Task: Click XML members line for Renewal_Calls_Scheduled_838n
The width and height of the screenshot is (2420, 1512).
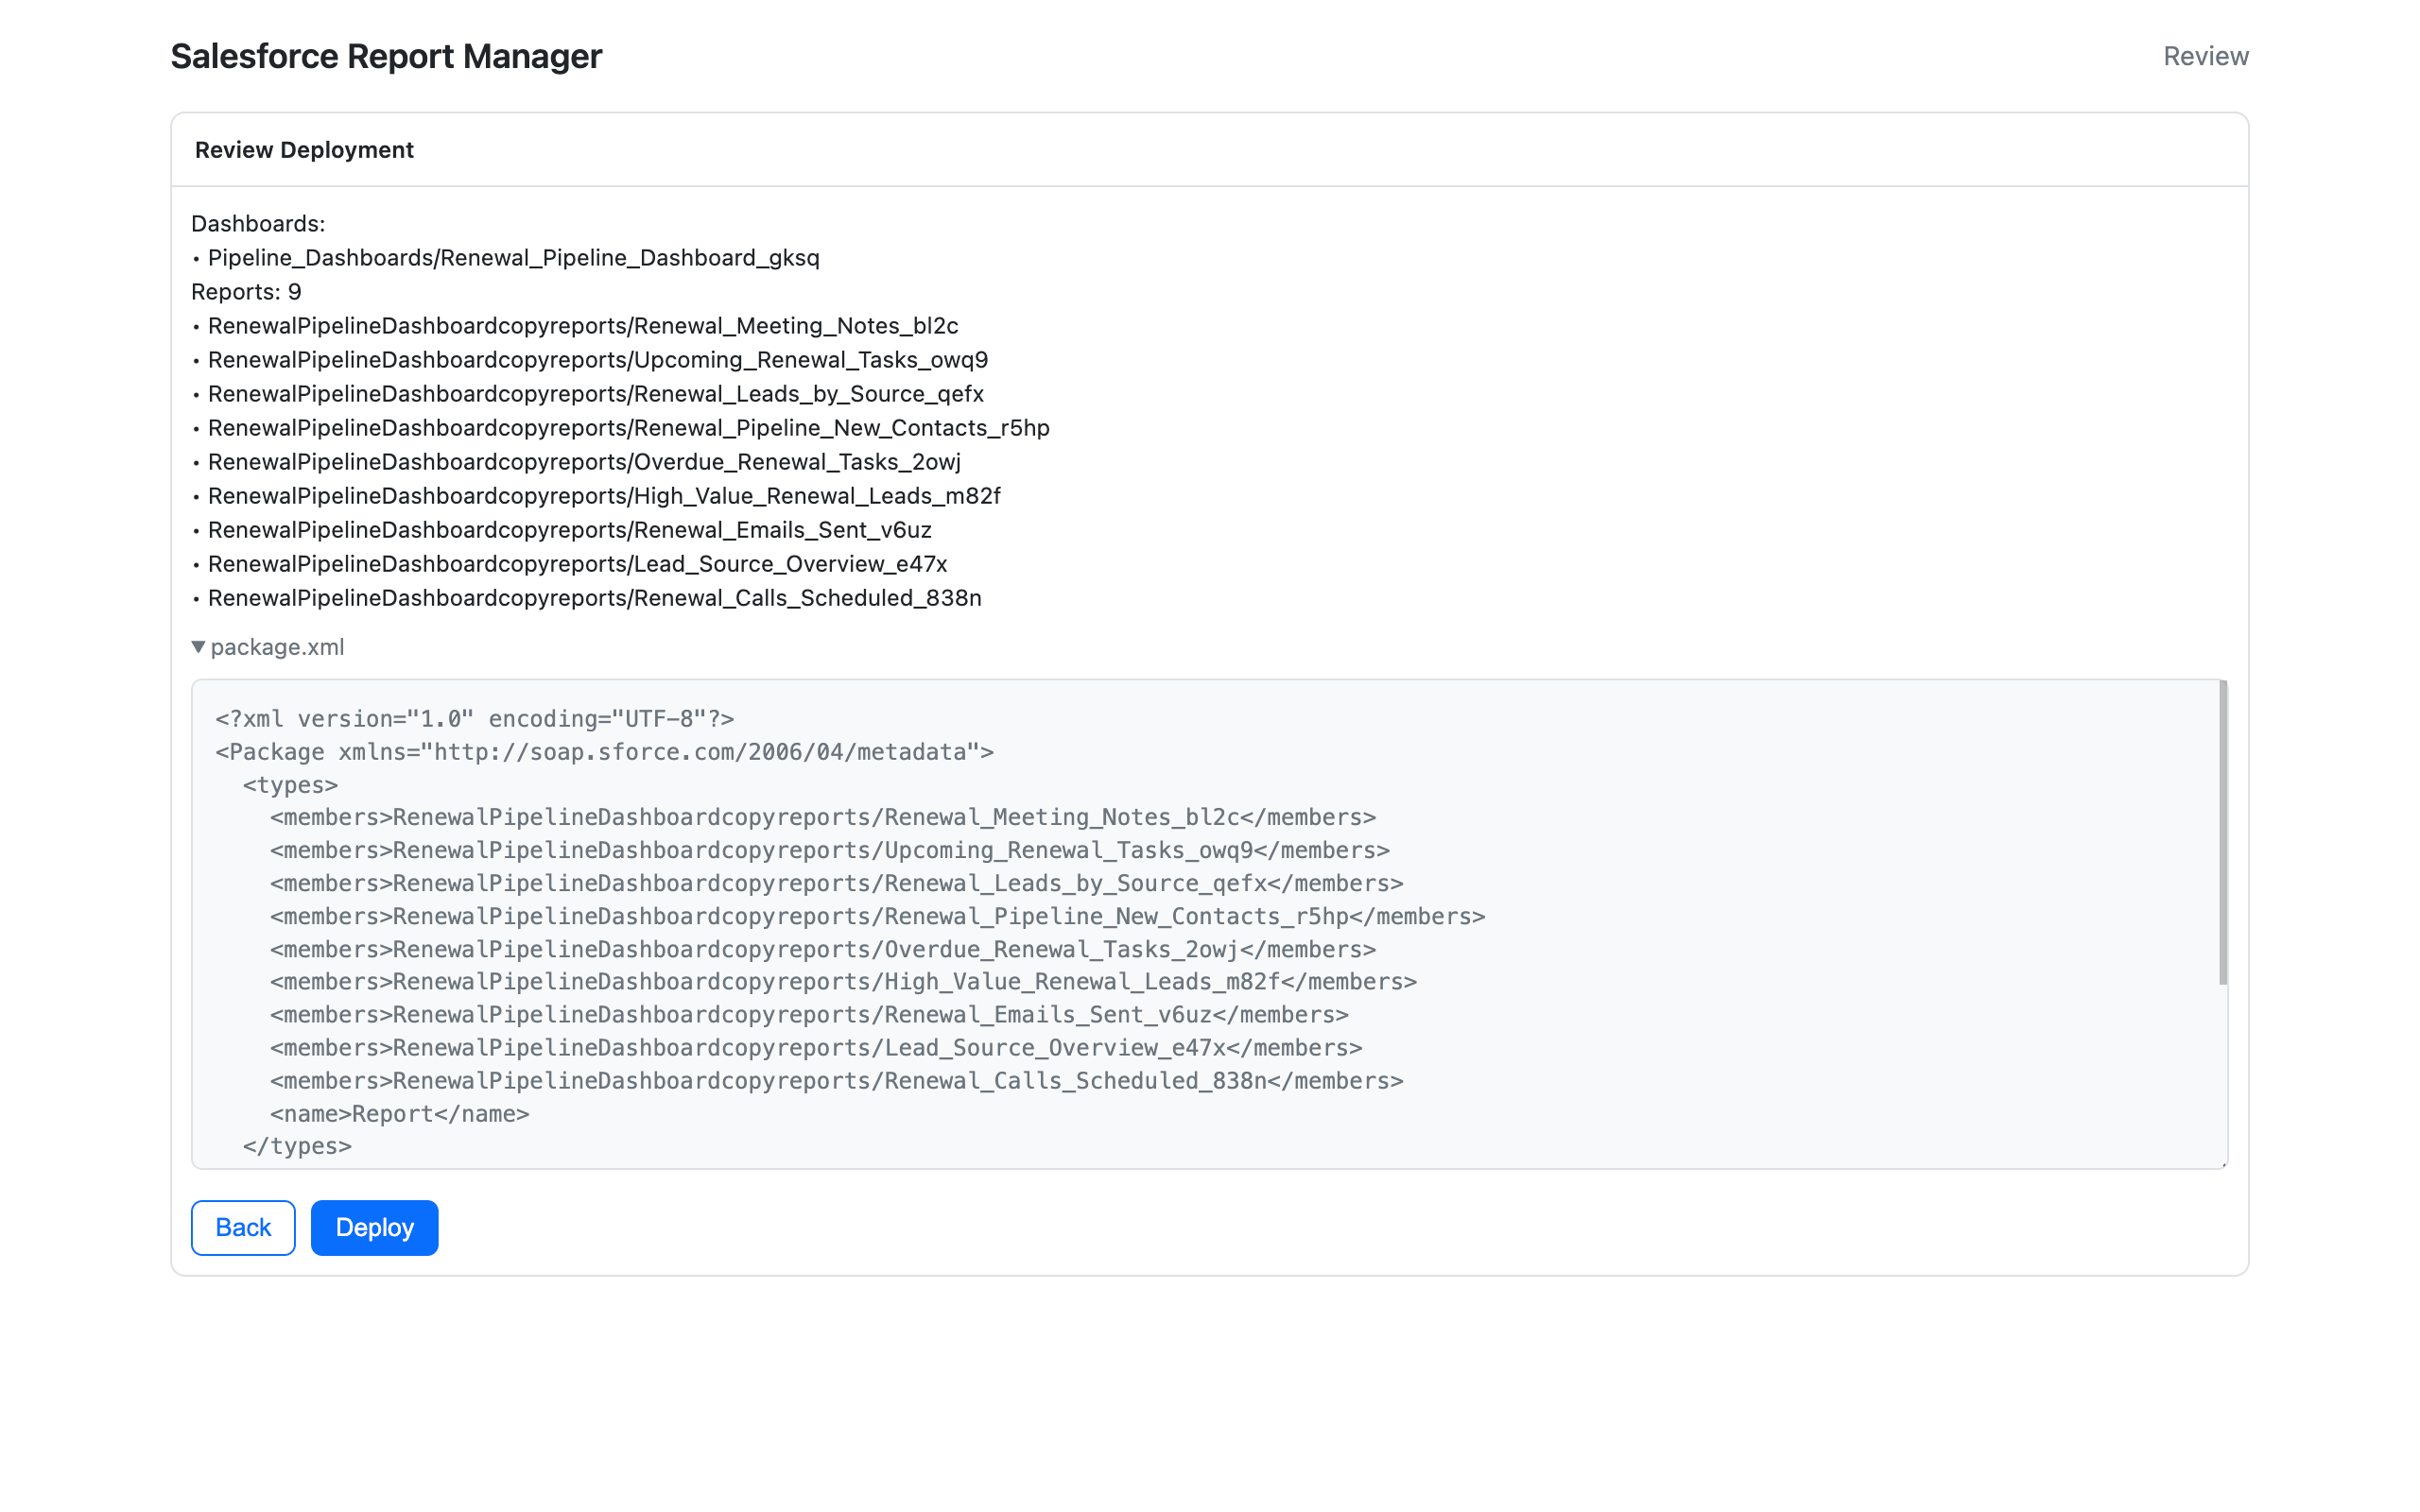Action: point(837,1081)
